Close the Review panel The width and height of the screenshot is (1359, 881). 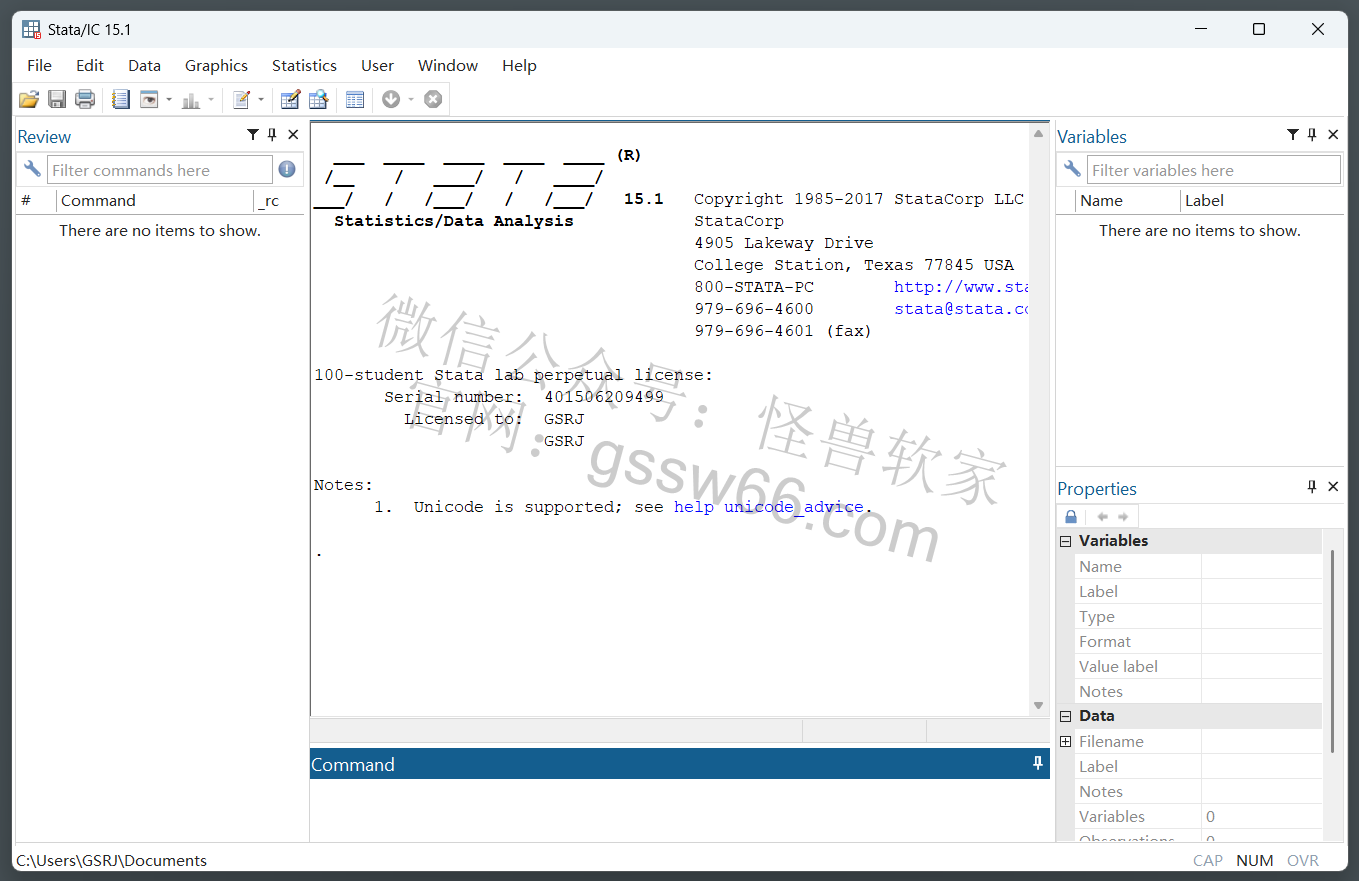[293, 135]
